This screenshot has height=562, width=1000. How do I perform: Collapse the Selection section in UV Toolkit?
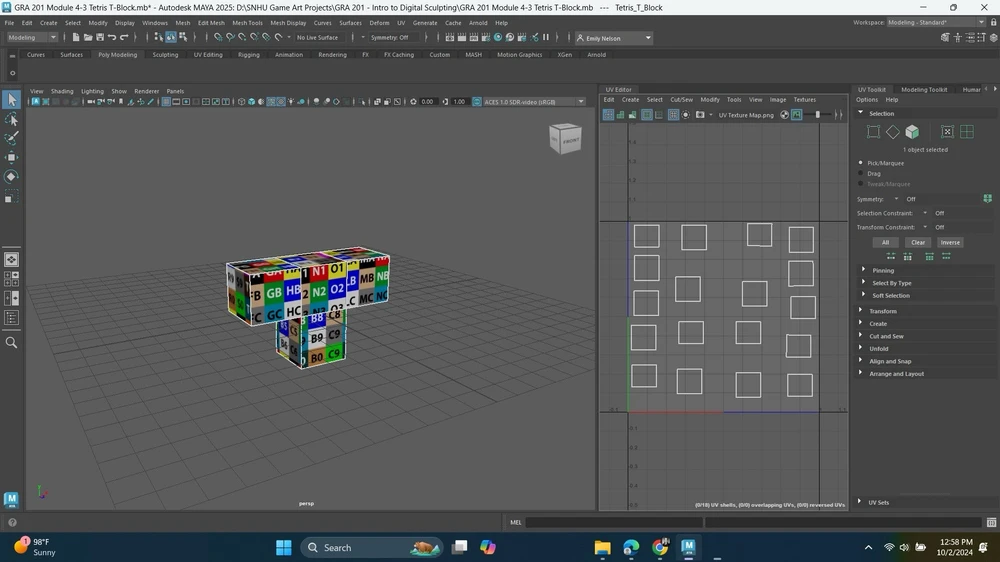coord(860,113)
